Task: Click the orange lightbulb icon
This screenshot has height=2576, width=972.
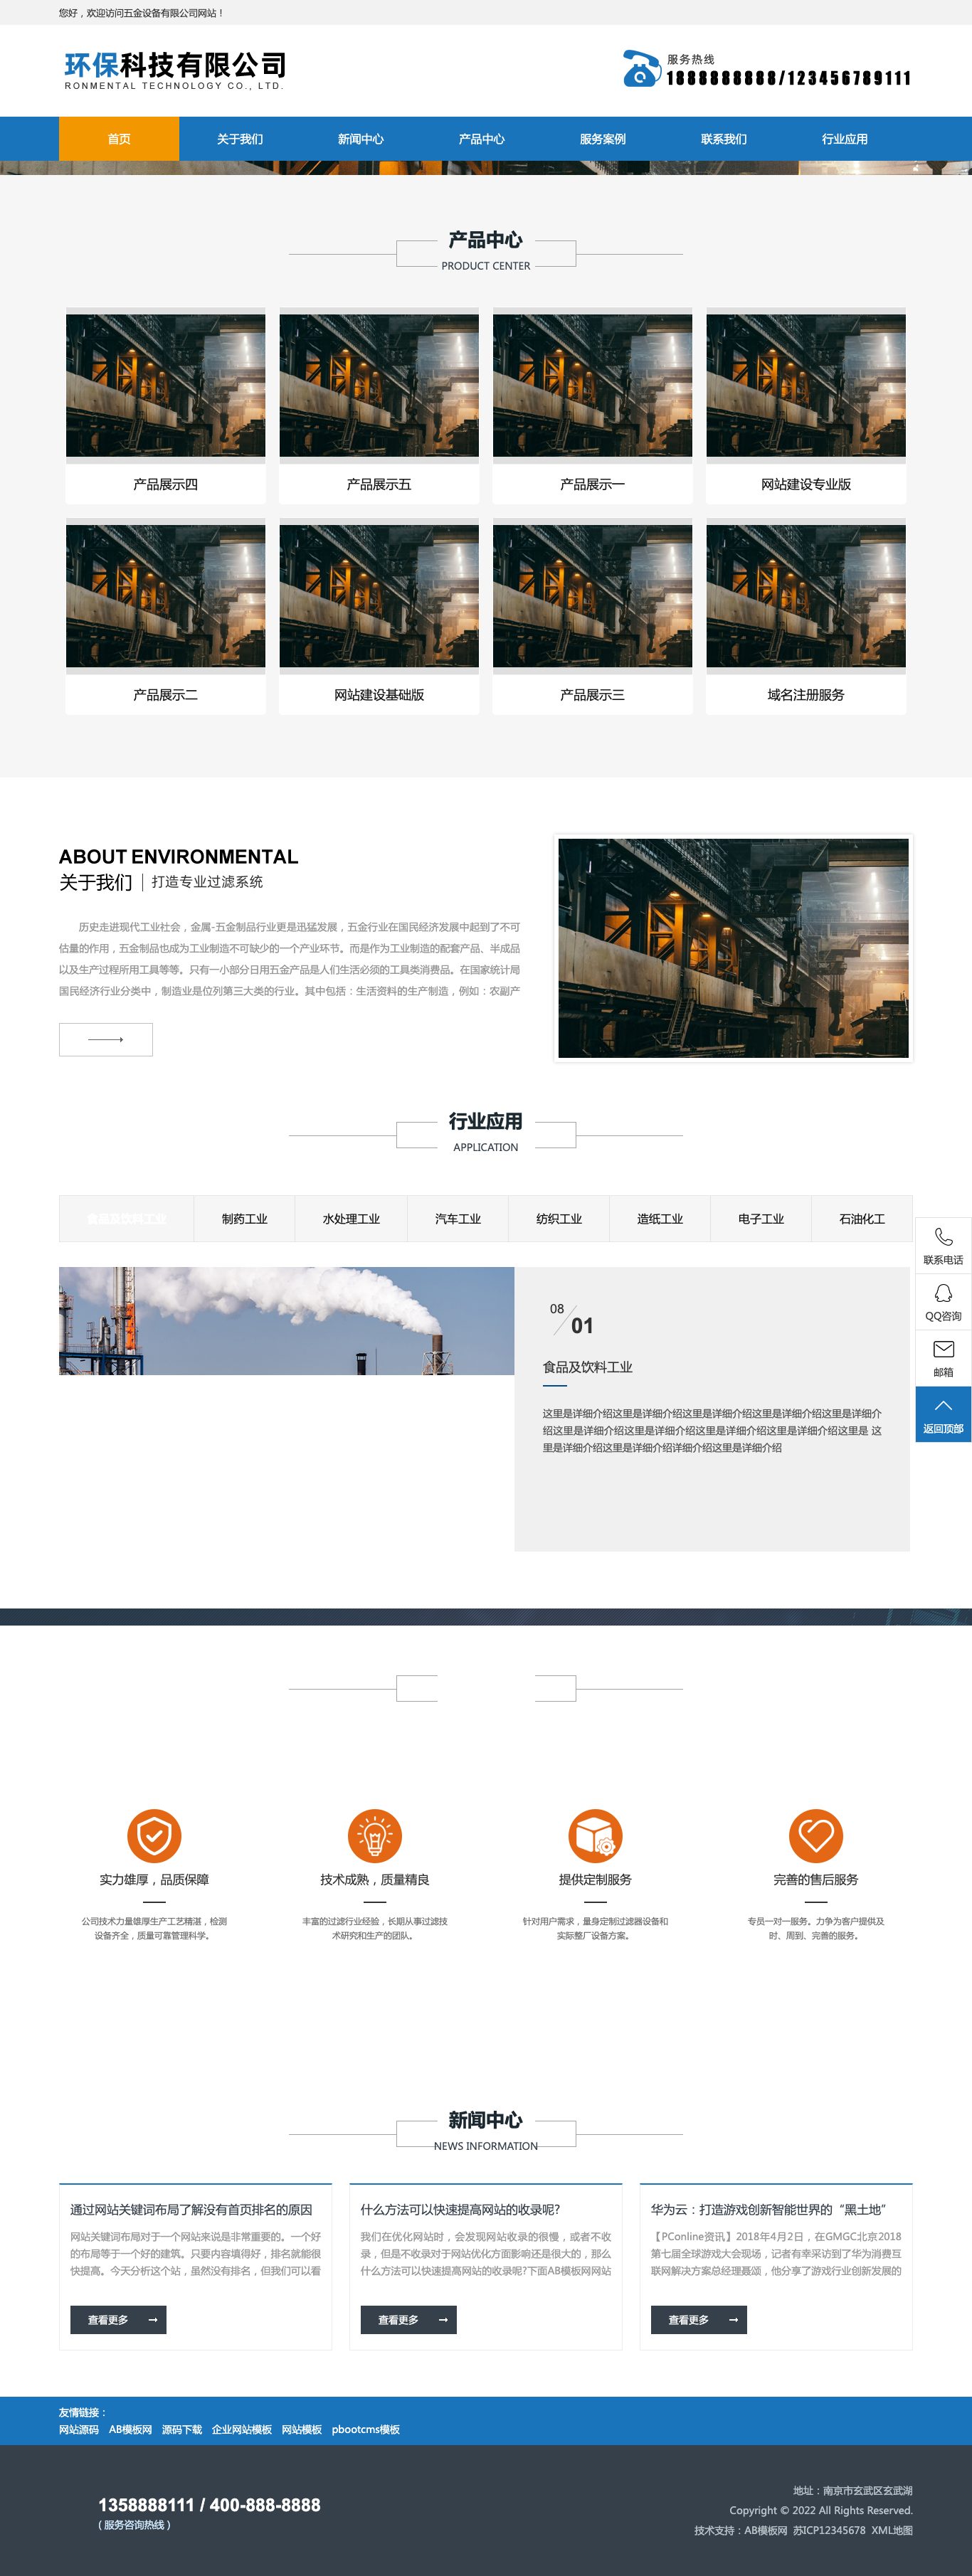Action: pos(375,1836)
